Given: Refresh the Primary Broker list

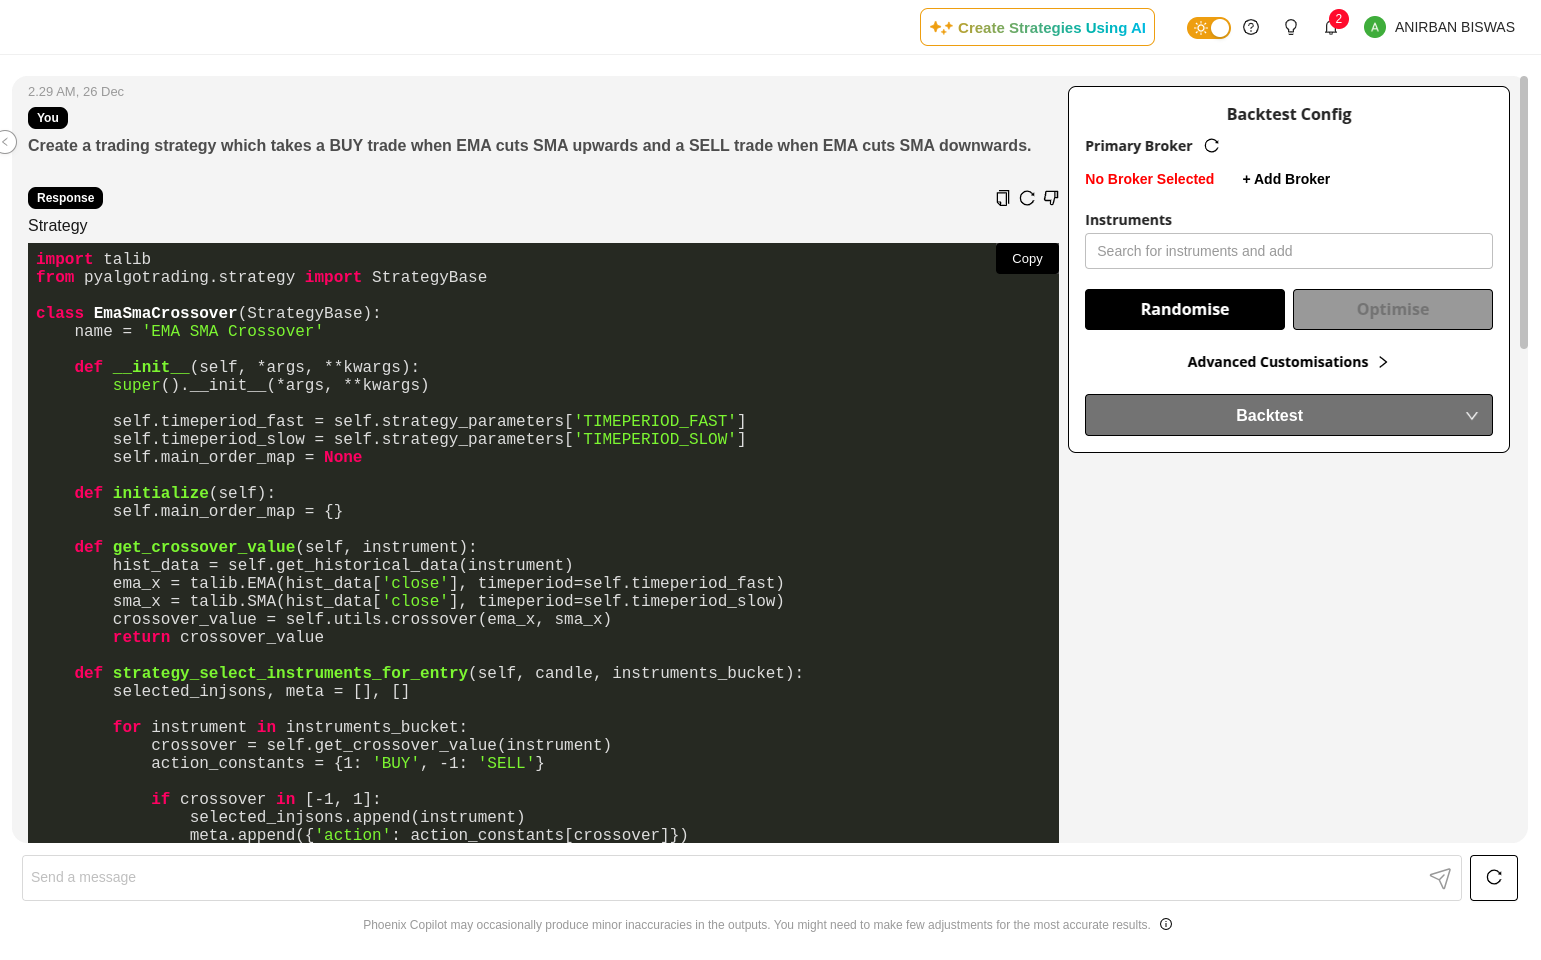Looking at the screenshot, I should click(1212, 146).
